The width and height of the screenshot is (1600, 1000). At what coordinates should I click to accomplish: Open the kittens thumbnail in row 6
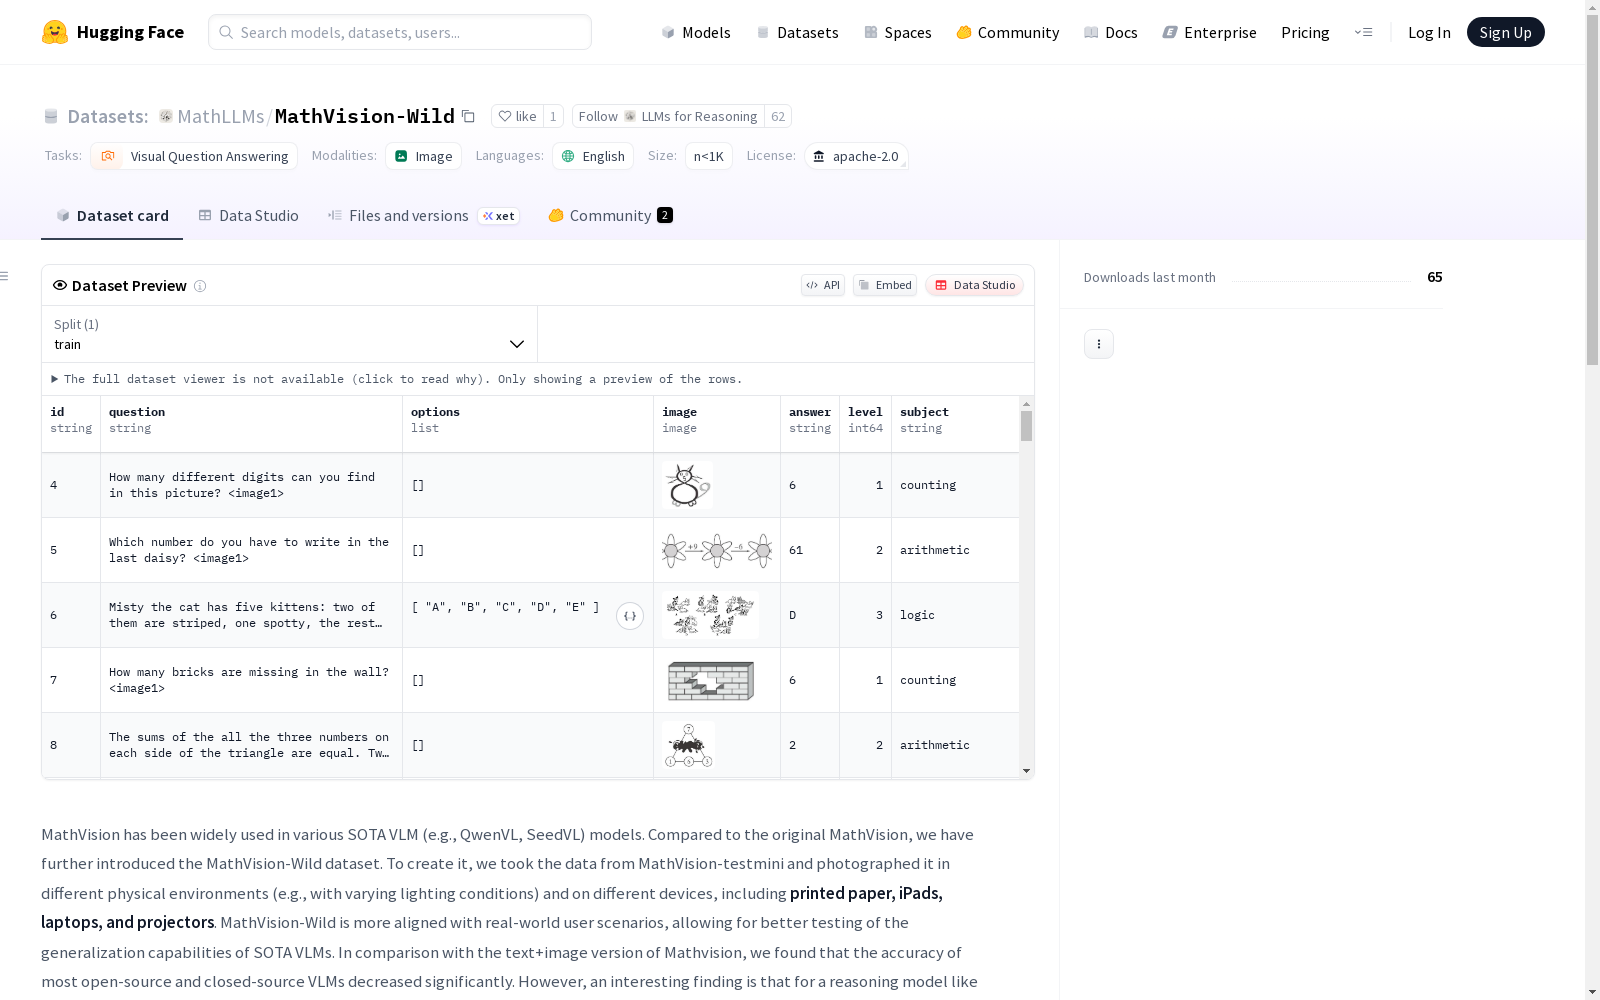tap(710, 615)
